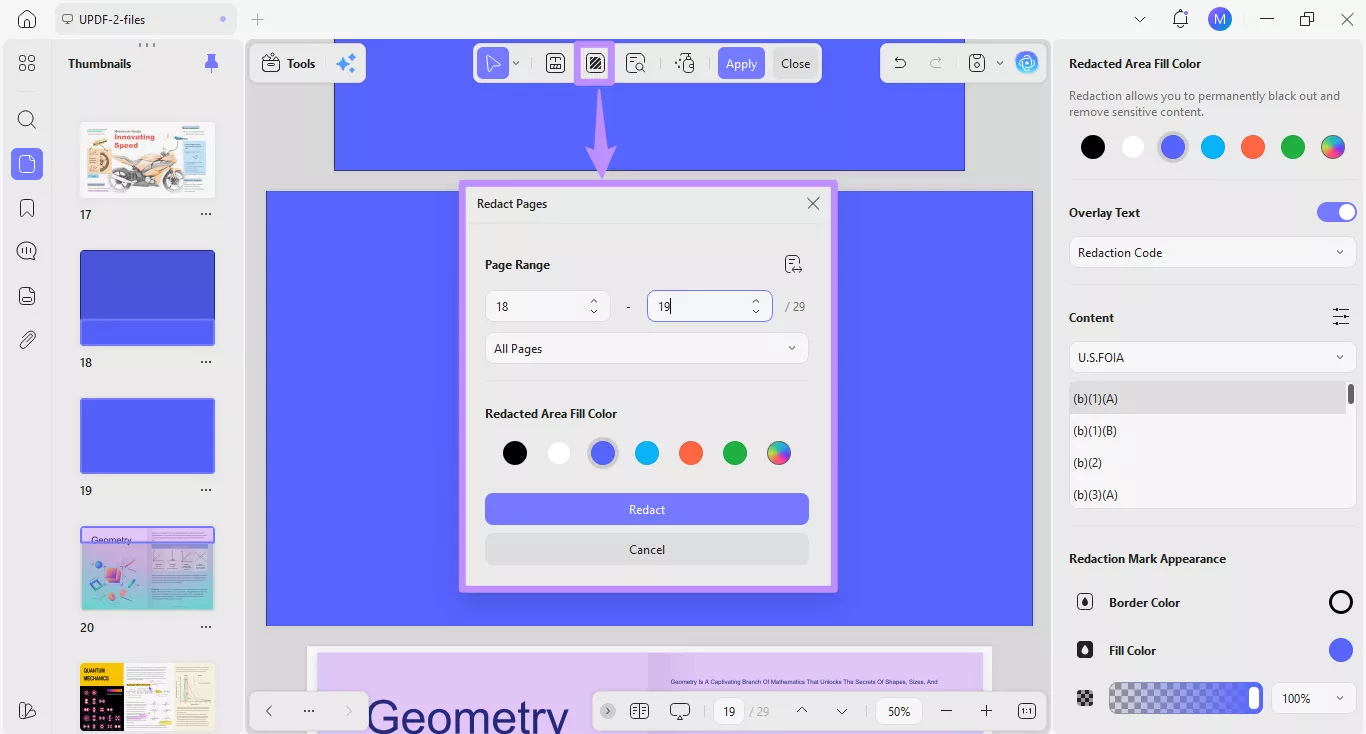Open options menu for thumbnail 19
The width and height of the screenshot is (1366, 734).
(206, 490)
